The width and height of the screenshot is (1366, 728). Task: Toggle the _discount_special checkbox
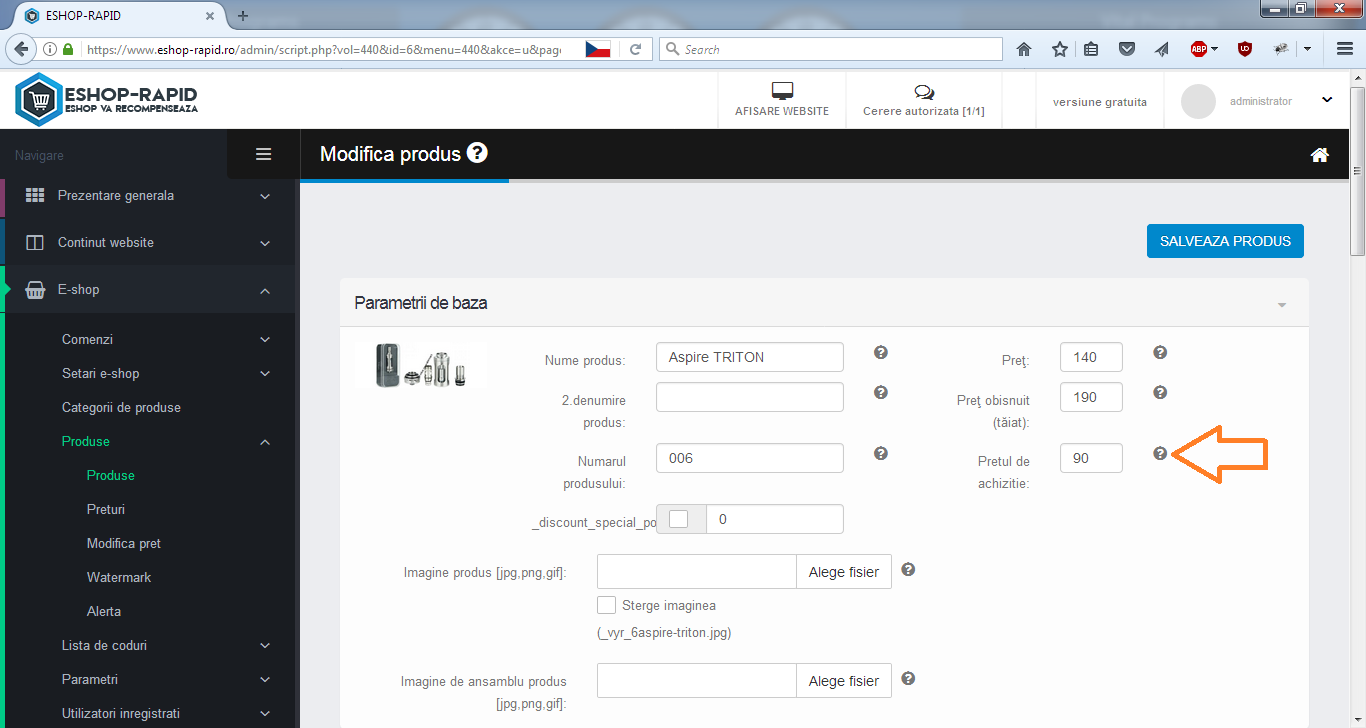679,519
